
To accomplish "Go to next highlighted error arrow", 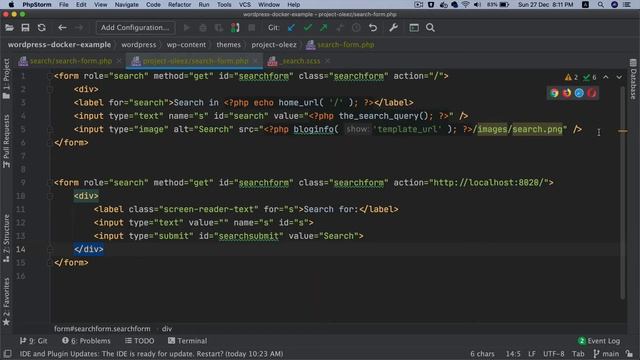I will [619, 77].
